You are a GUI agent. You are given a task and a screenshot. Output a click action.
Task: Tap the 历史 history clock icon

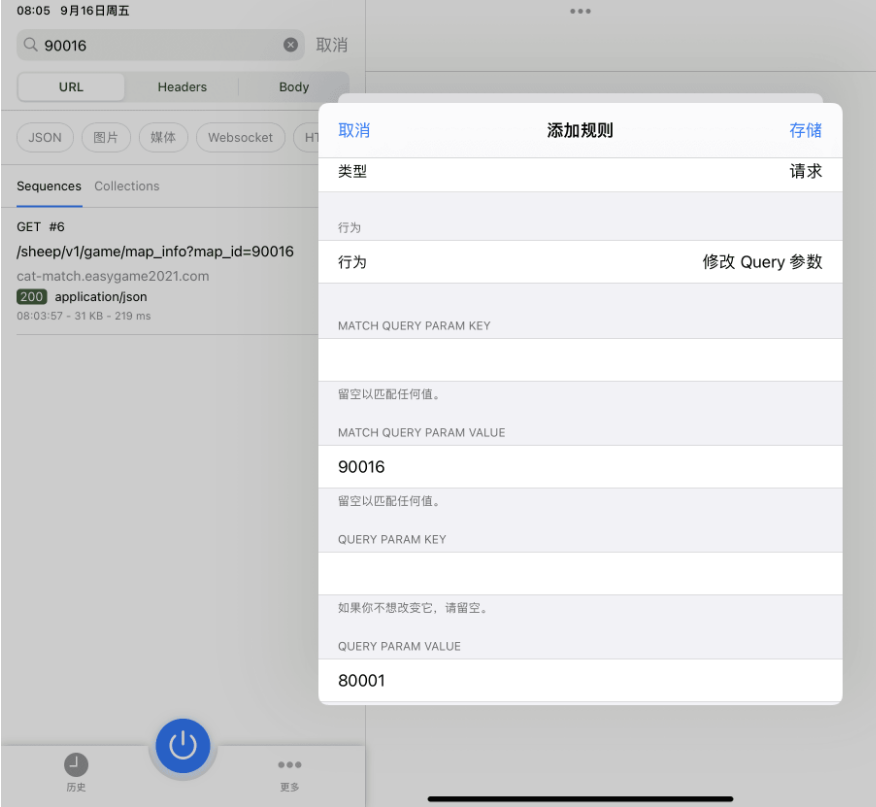tap(76, 762)
